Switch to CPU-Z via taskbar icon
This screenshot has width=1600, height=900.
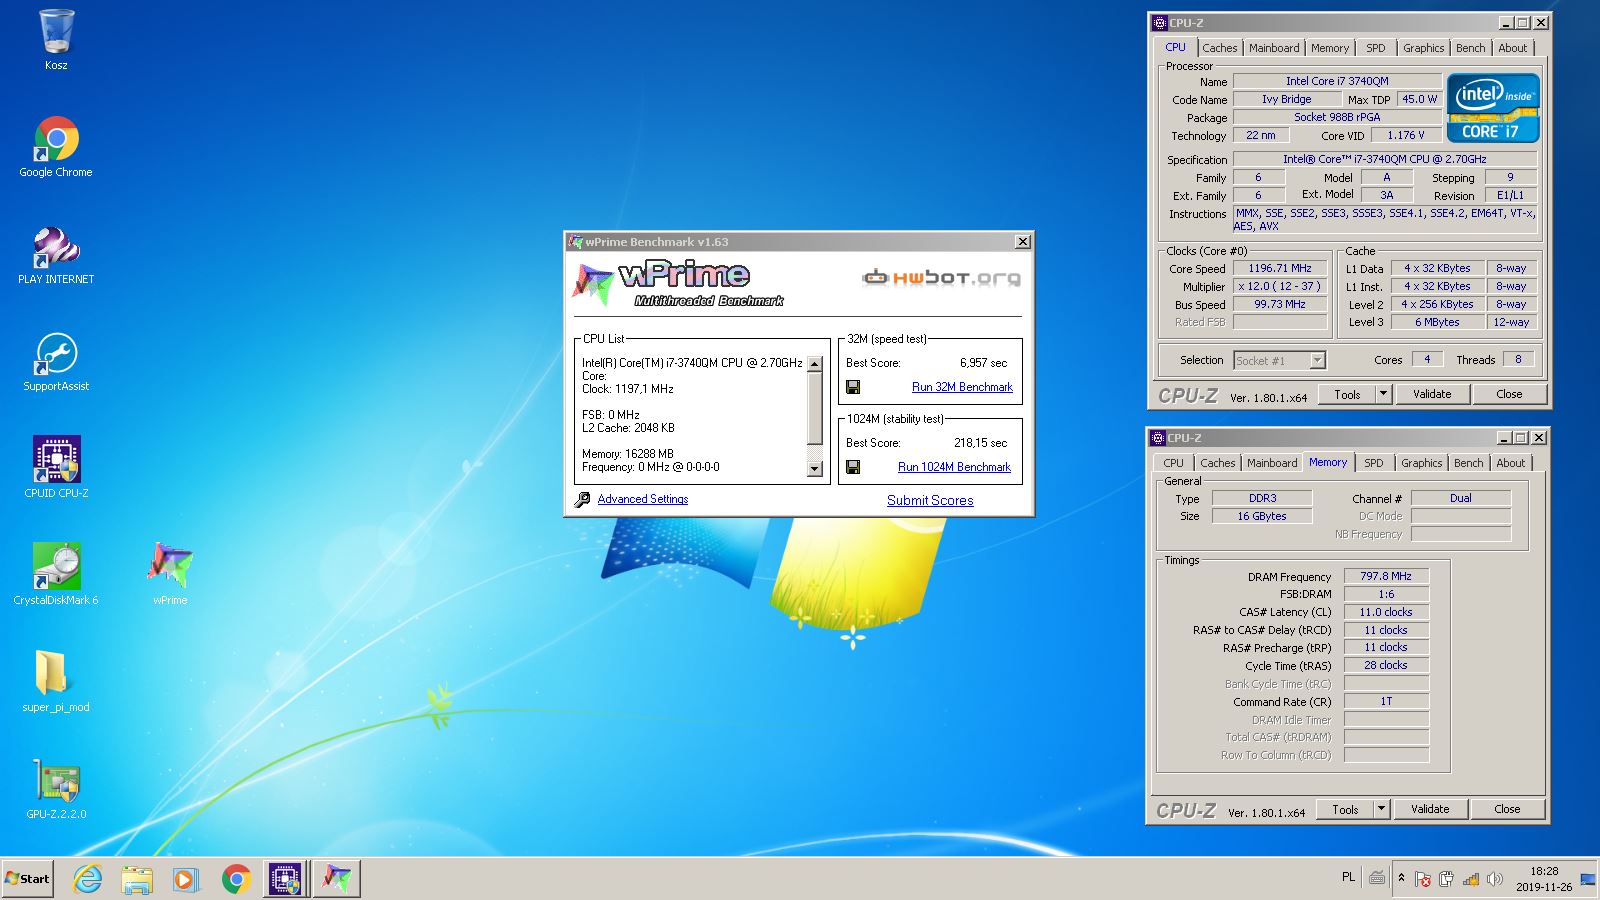click(286, 879)
